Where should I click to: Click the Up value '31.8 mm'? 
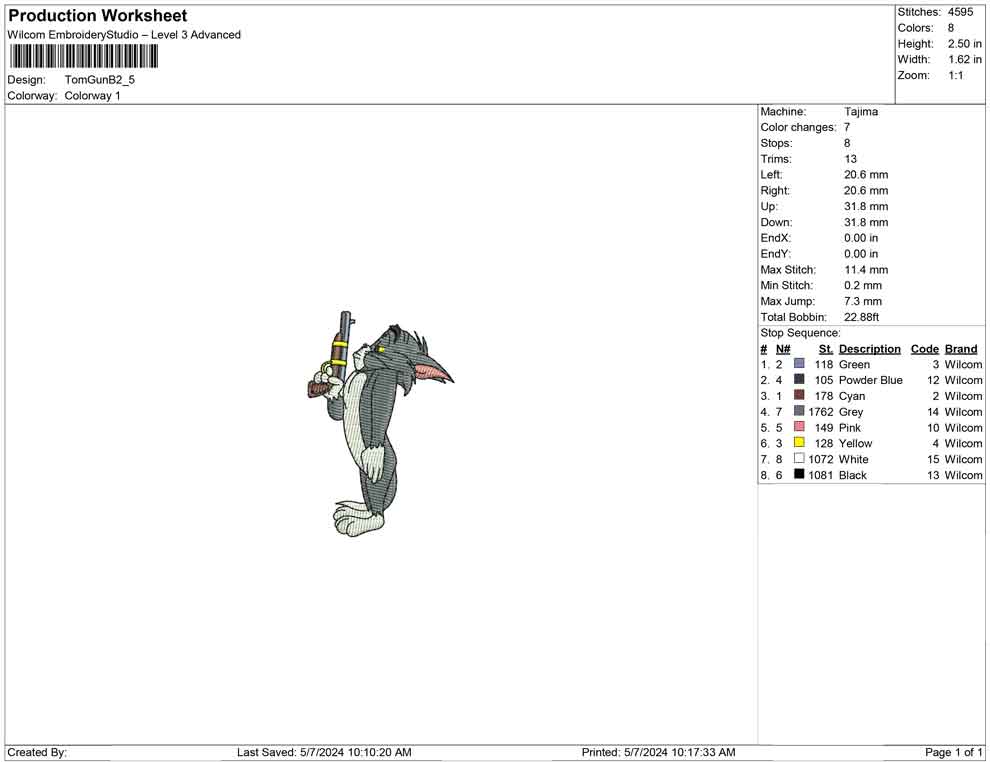pos(866,206)
